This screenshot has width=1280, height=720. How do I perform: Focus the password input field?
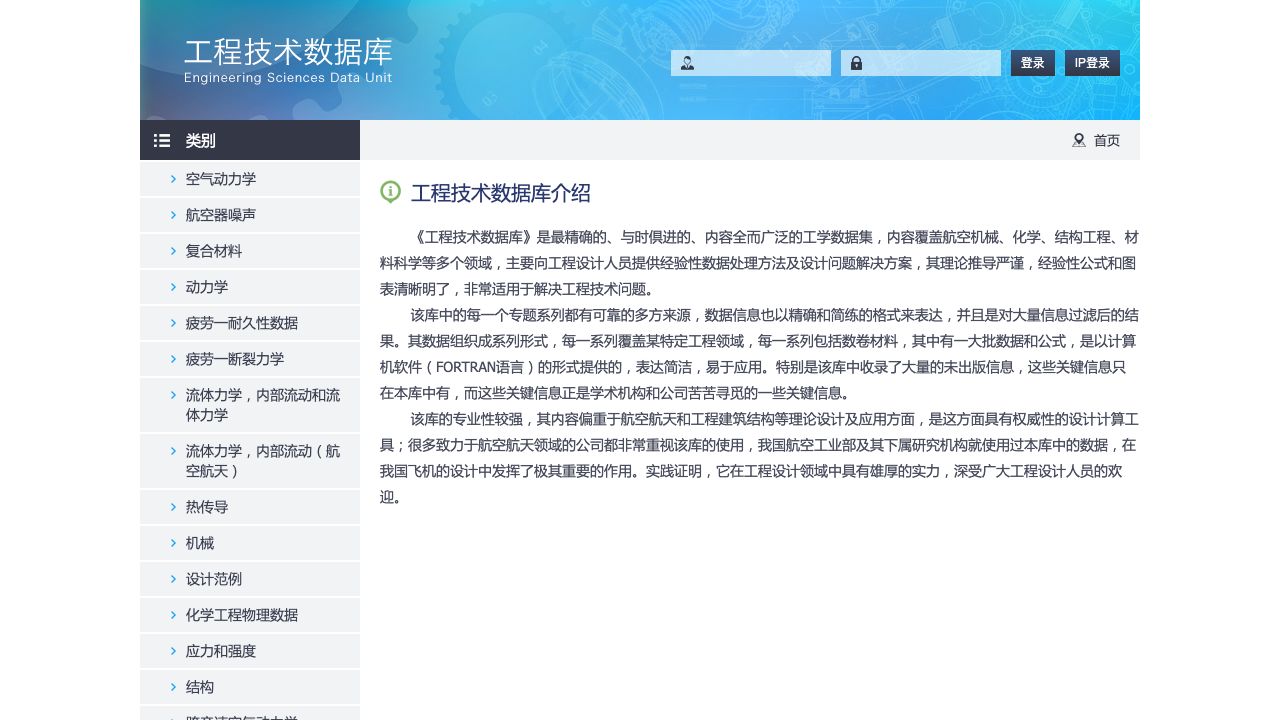point(932,63)
